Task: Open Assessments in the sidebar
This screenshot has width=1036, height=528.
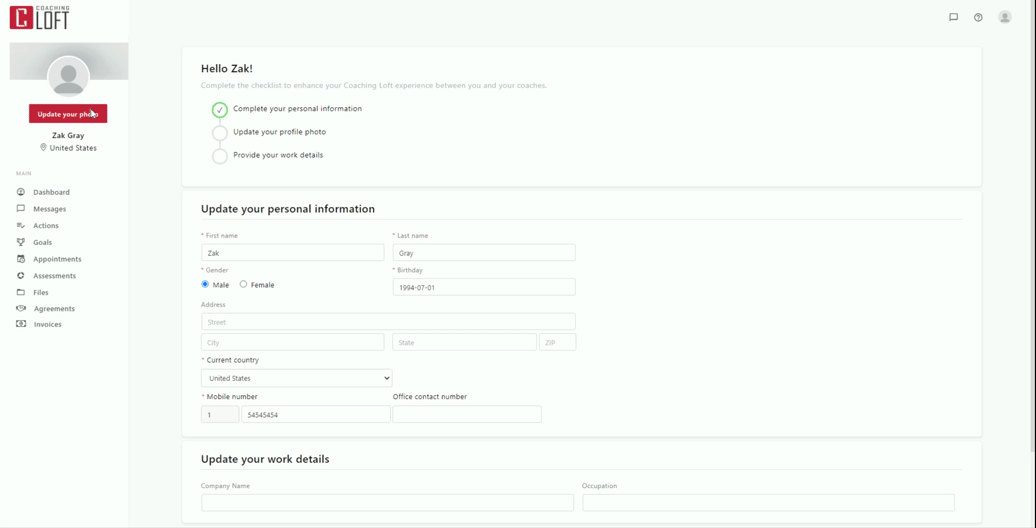Action: click(x=54, y=276)
